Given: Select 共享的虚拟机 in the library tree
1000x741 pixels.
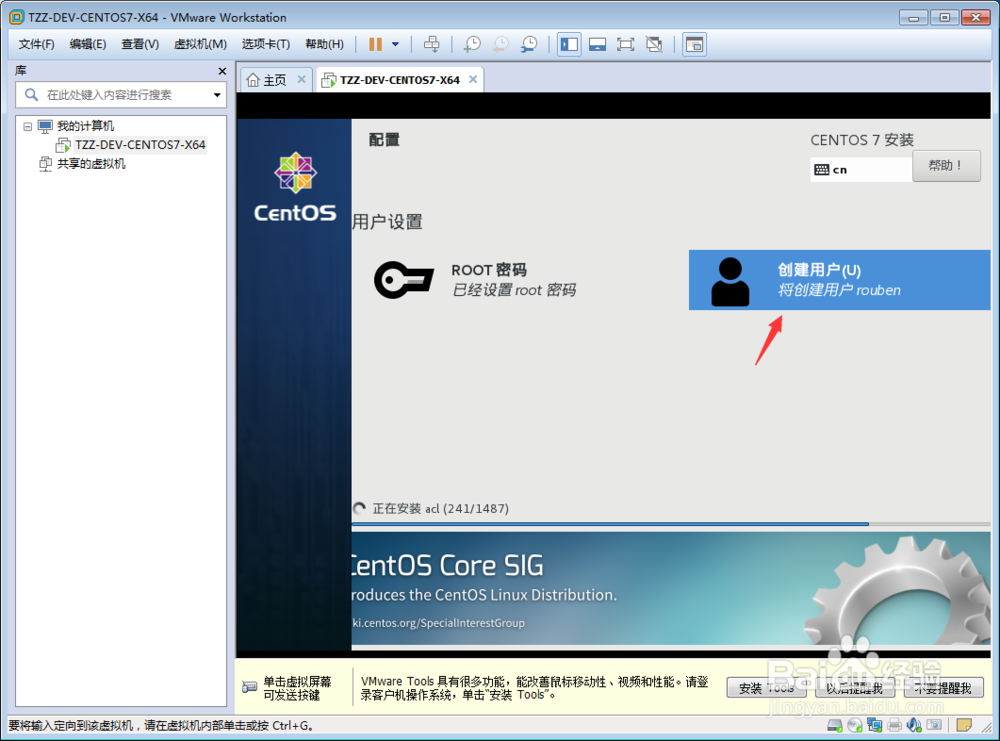Looking at the screenshot, I should click(x=91, y=164).
